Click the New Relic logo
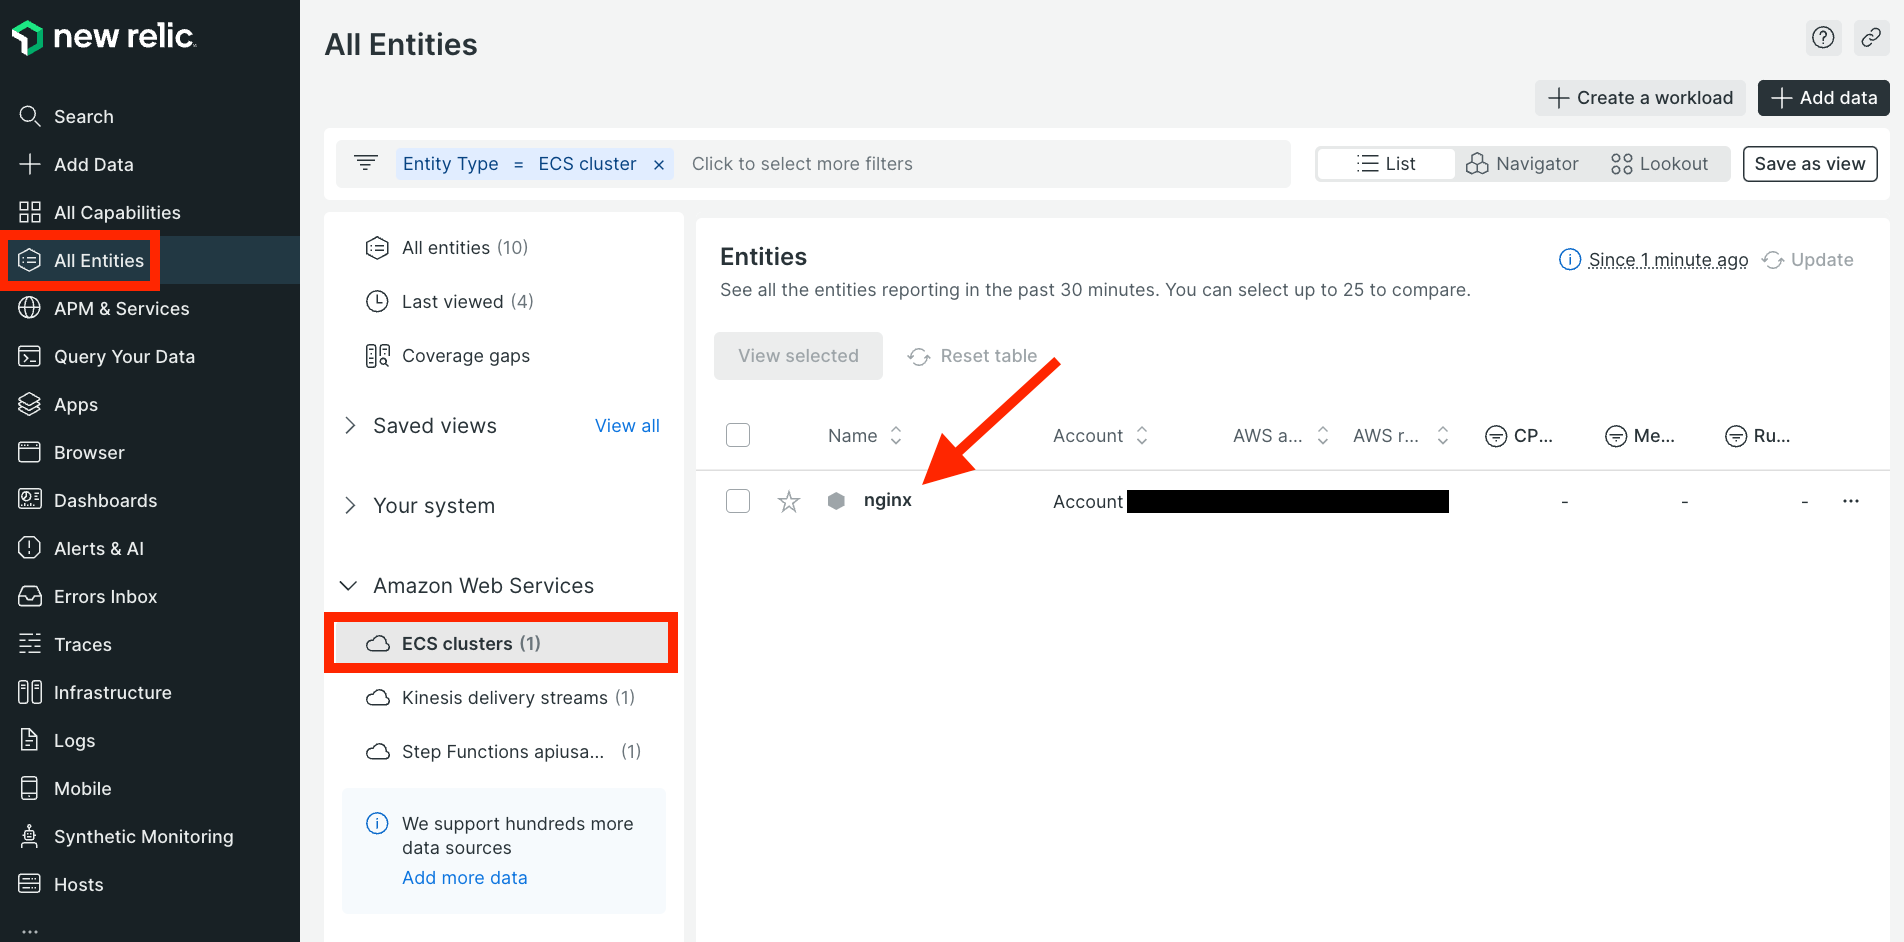 tap(103, 37)
